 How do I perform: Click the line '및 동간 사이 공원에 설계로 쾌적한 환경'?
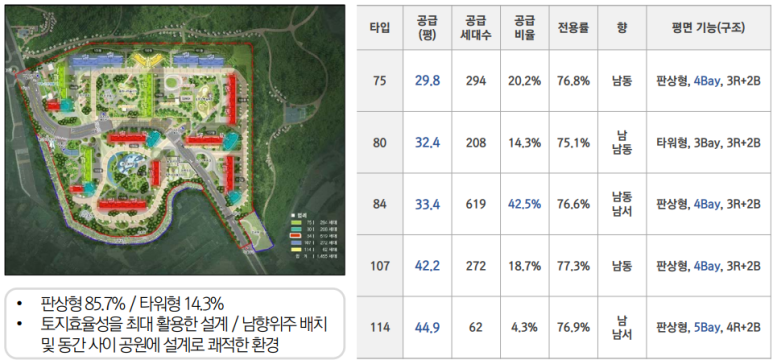pyautogui.click(x=161, y=345)
